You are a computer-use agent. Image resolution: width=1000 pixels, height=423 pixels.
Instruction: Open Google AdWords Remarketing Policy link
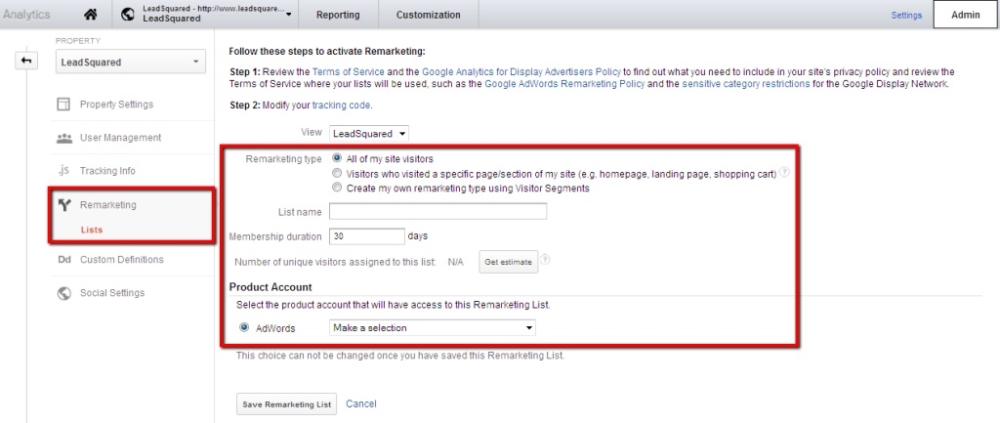point(564,84)
